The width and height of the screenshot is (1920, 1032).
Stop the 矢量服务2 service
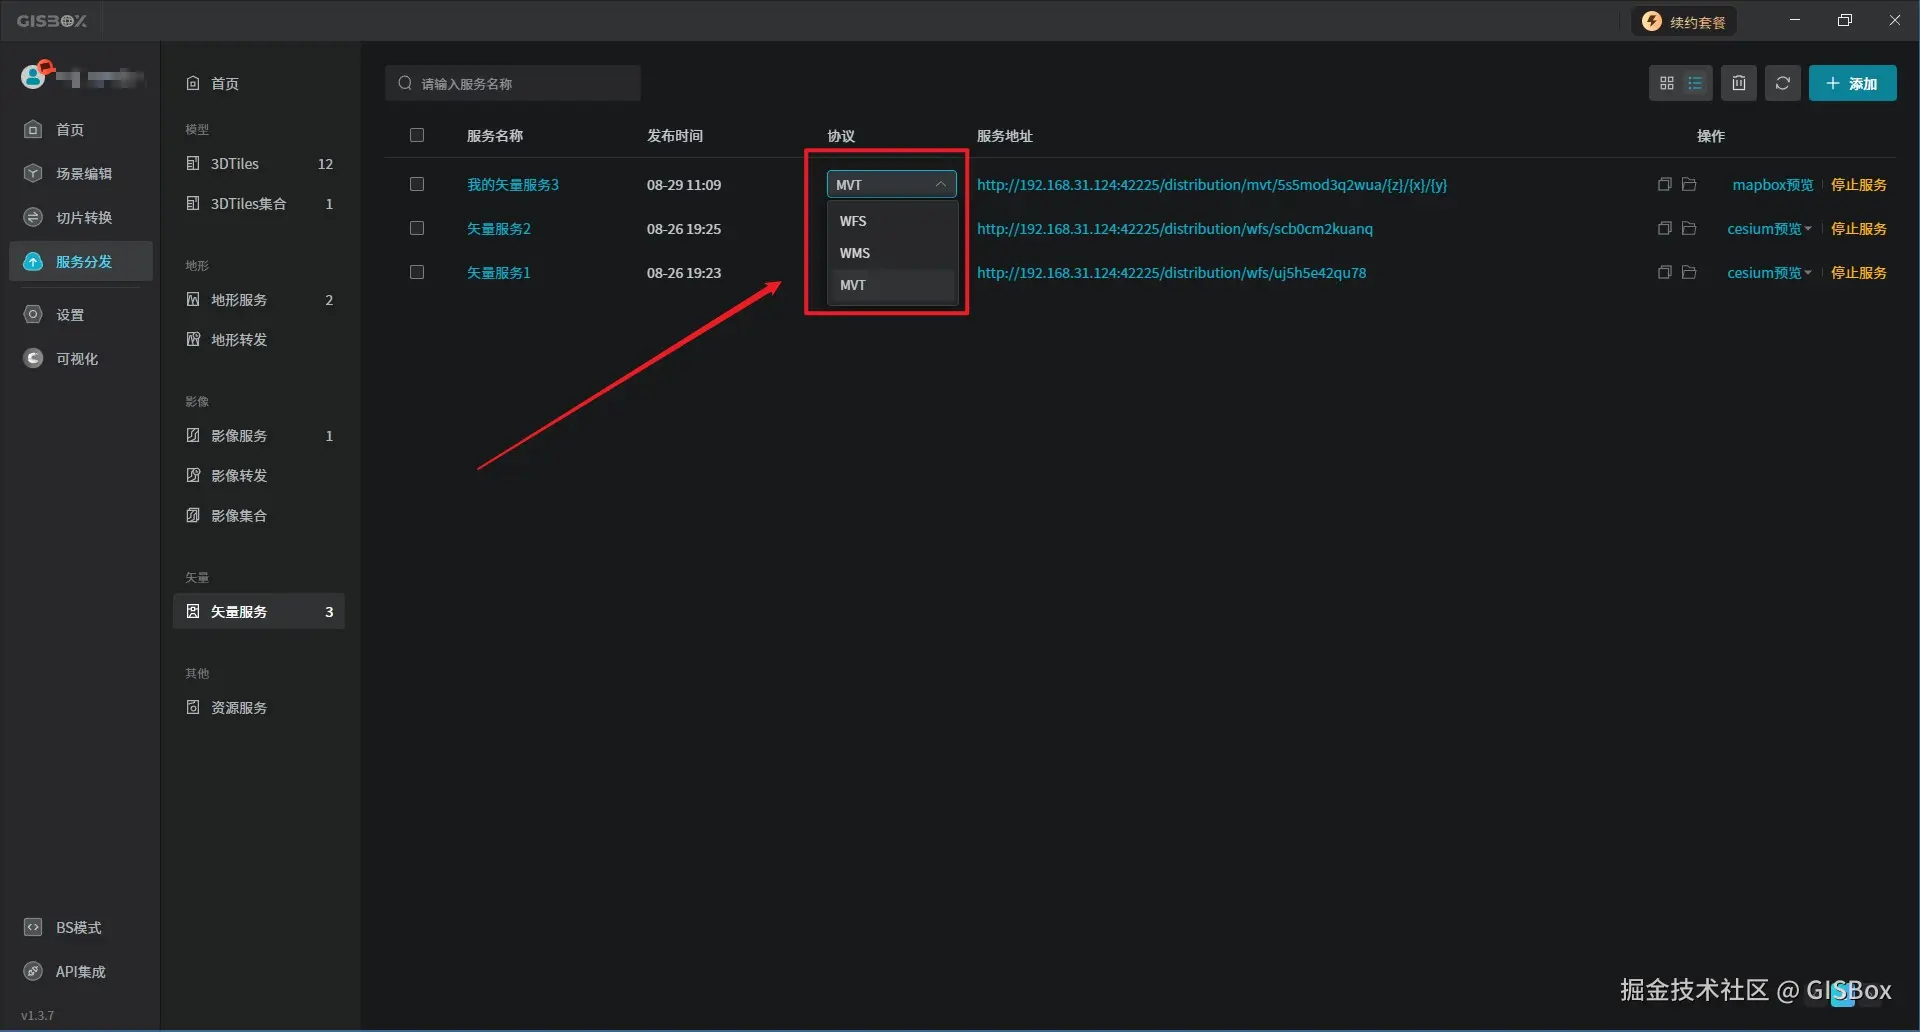coord(1858,229)
